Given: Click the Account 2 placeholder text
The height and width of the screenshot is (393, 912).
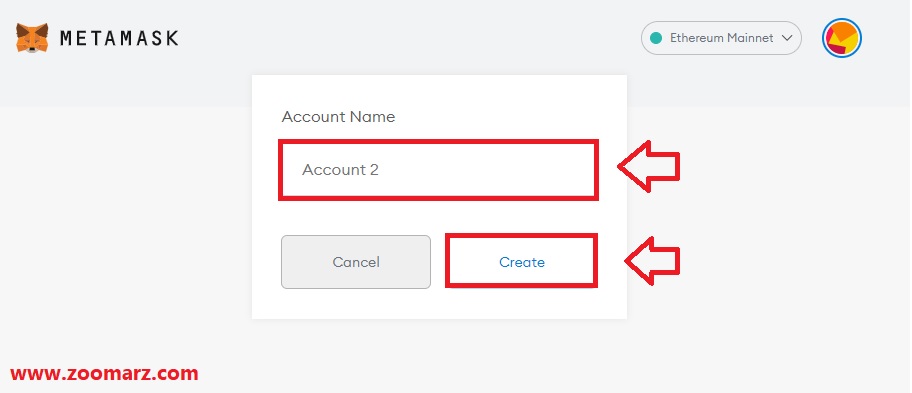Looking at the screenshot, I should click(340, 170).
